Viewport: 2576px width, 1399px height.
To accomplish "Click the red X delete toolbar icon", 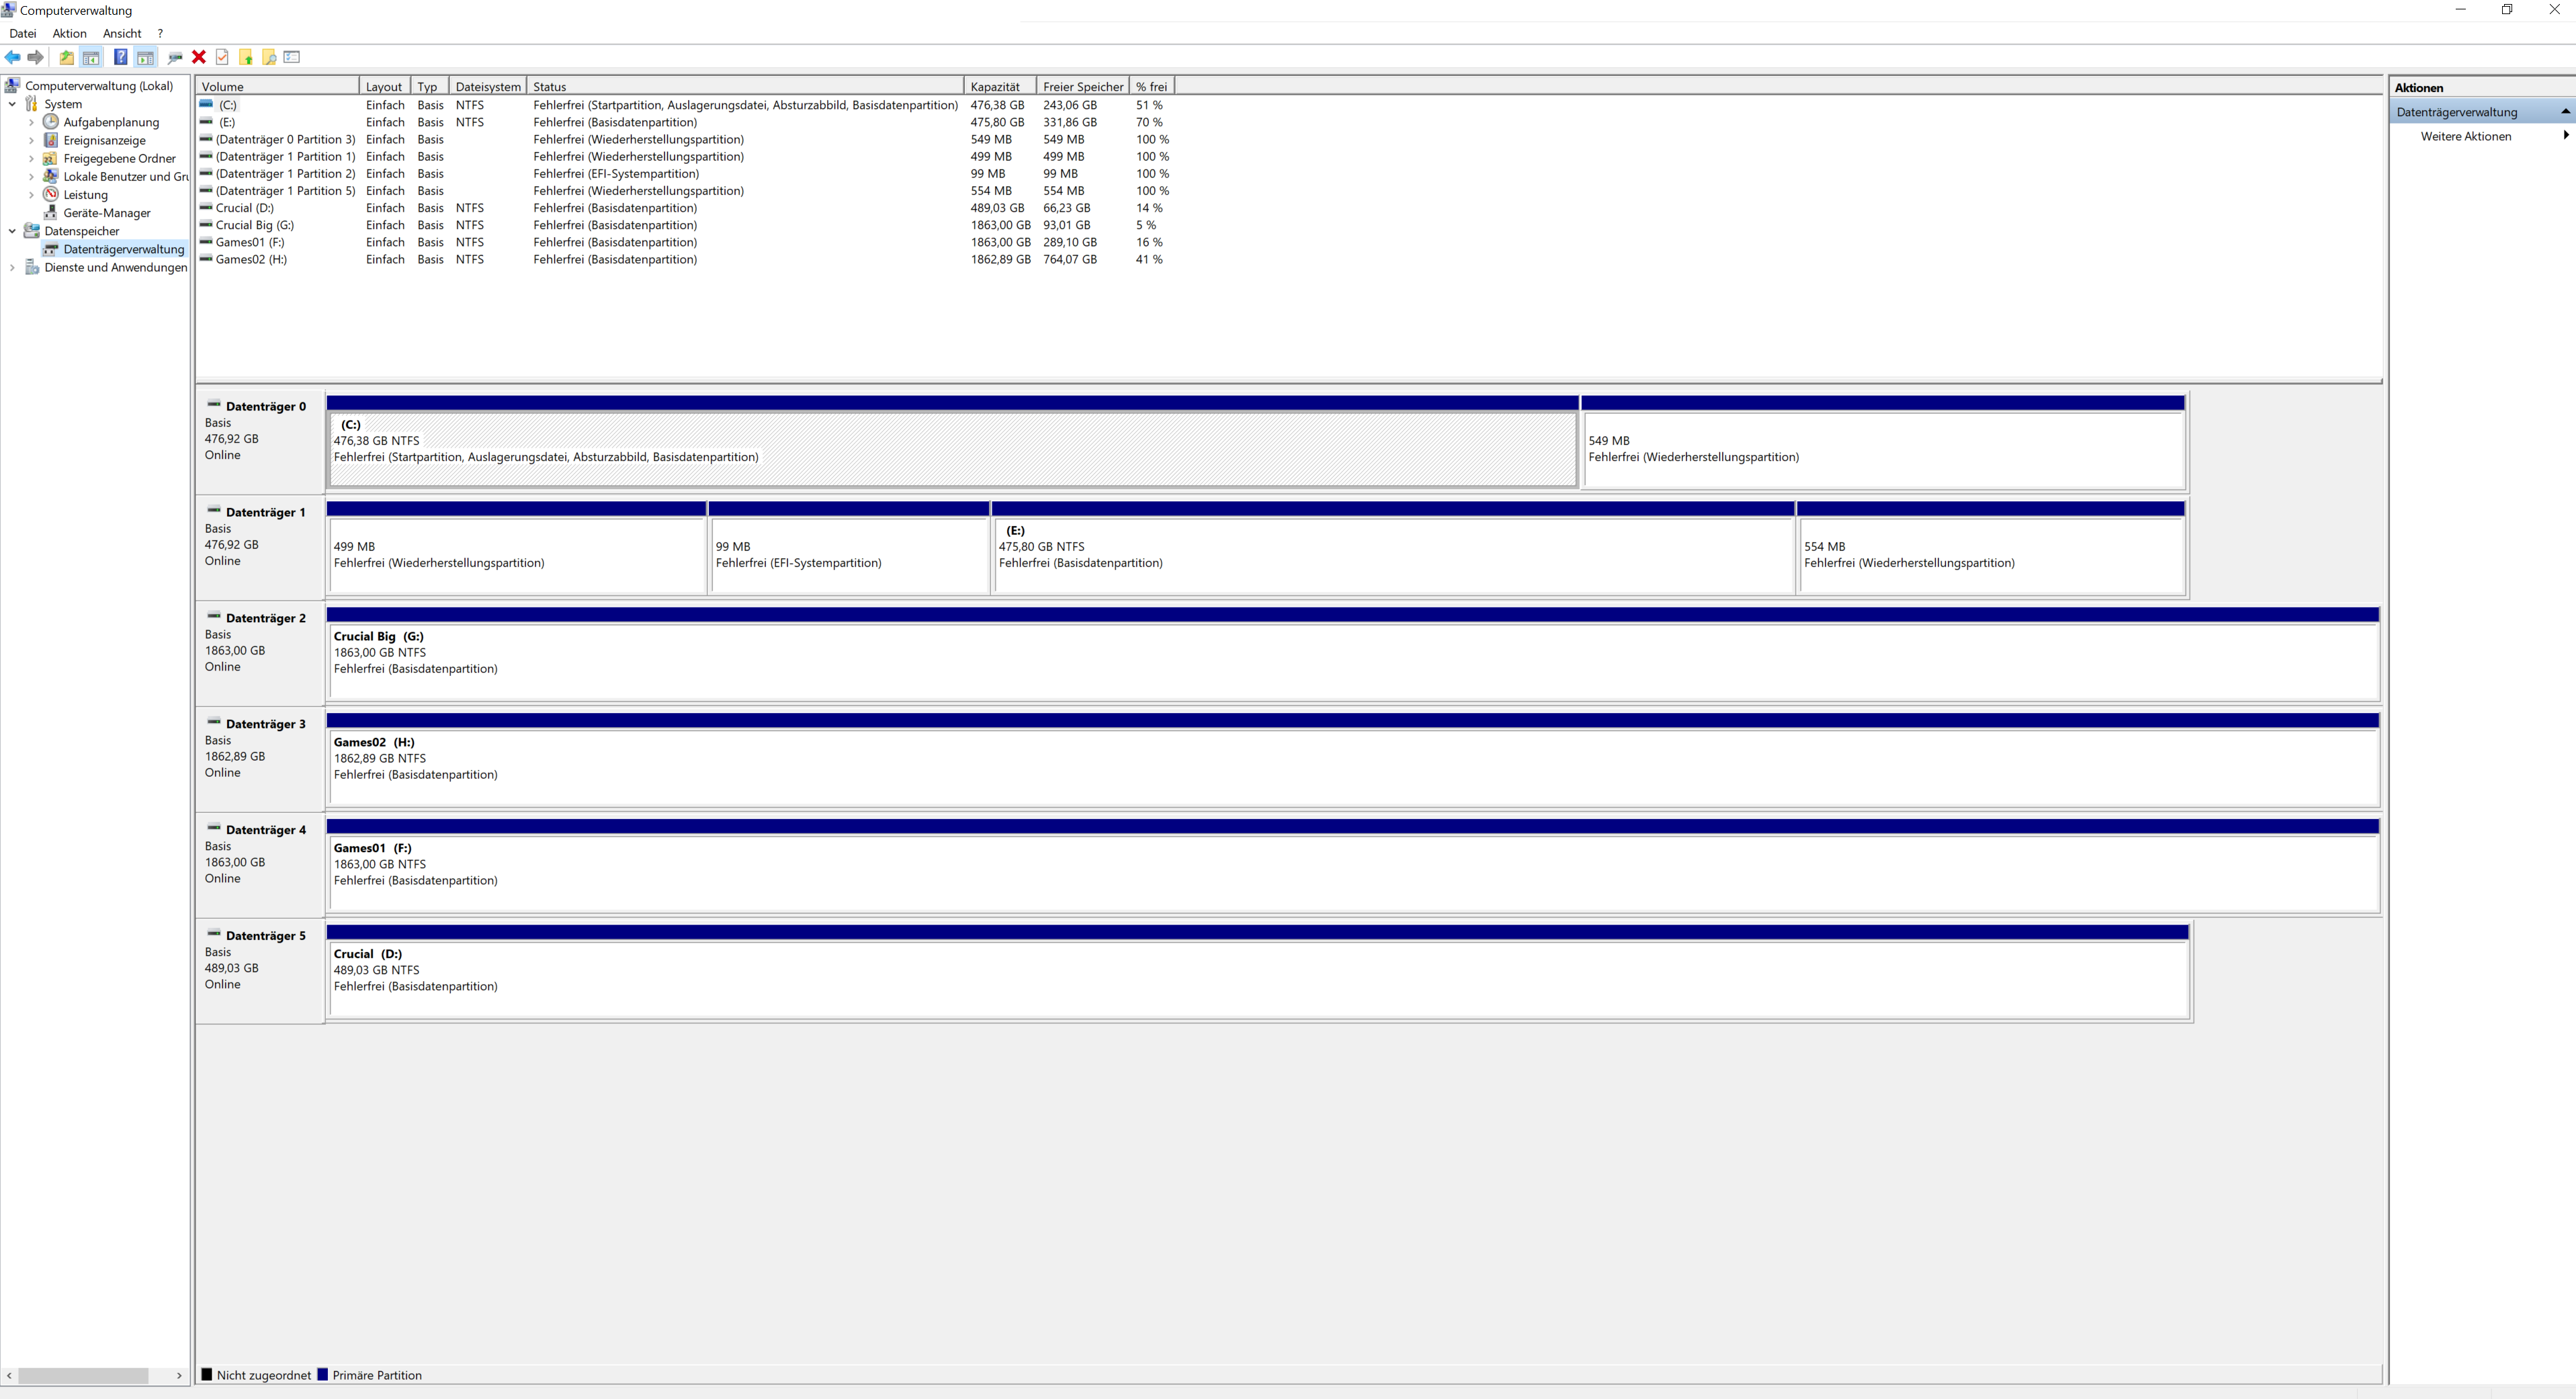I will tap(199, 57).
